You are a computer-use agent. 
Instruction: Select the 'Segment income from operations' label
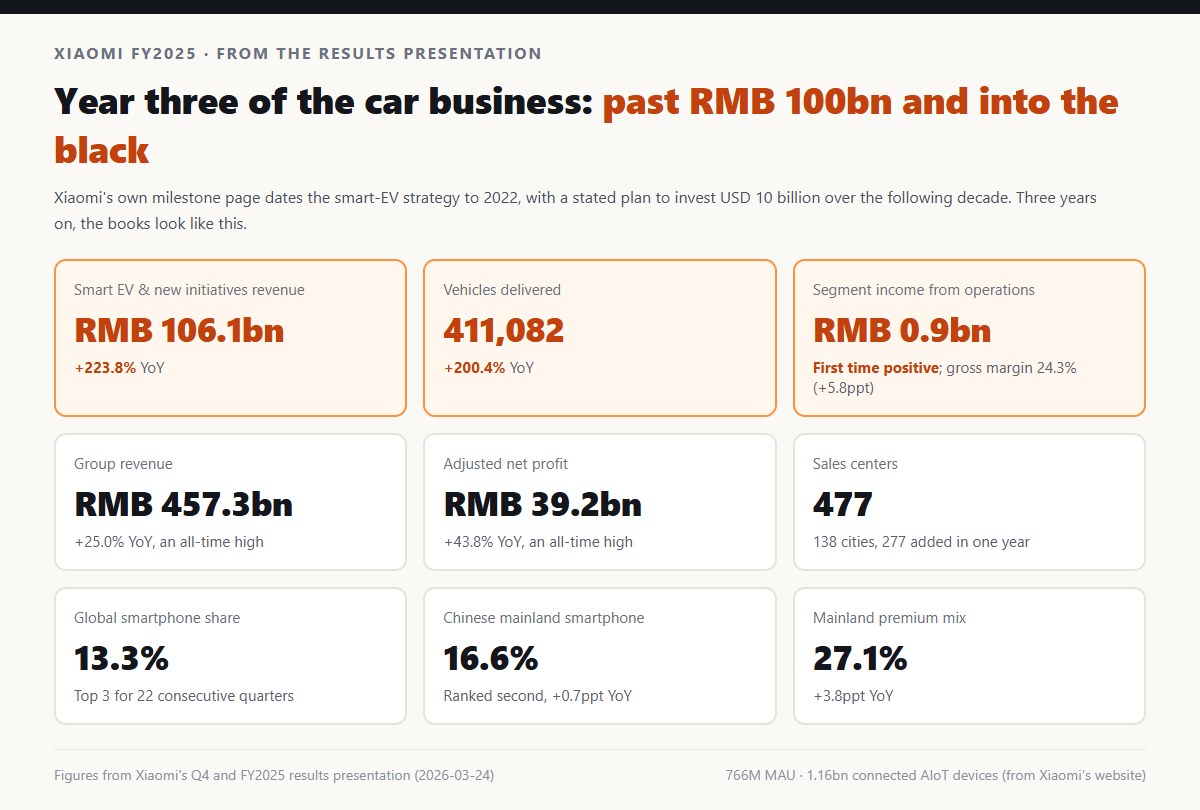(x=924, y=290)
